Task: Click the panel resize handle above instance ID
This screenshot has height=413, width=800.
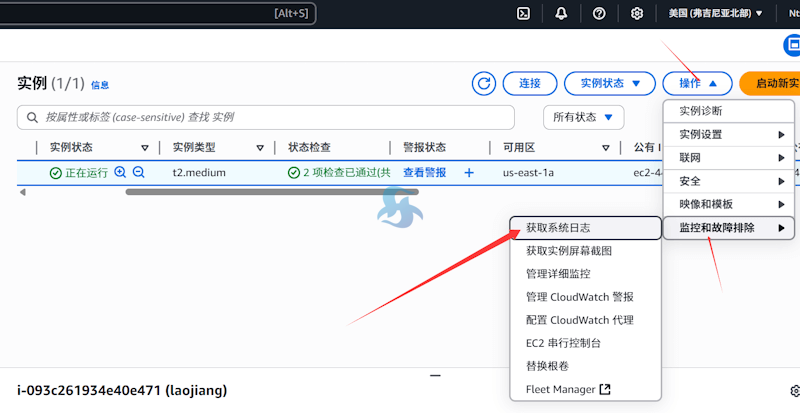Action: tap(435, 375)
